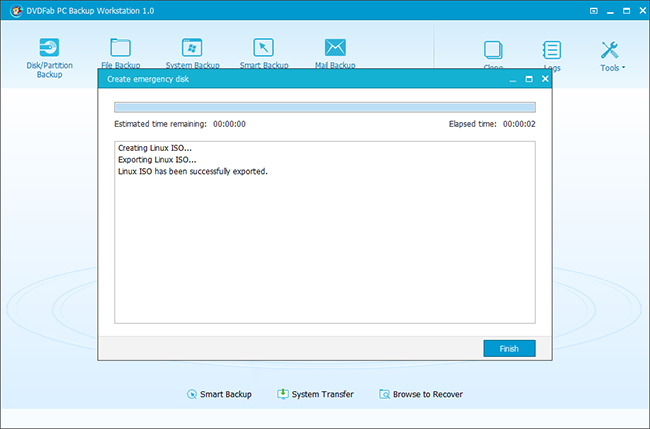Click the Elapsed time value 00:00:02
Viewport: 650px width, 429px height.
point(519,124)
